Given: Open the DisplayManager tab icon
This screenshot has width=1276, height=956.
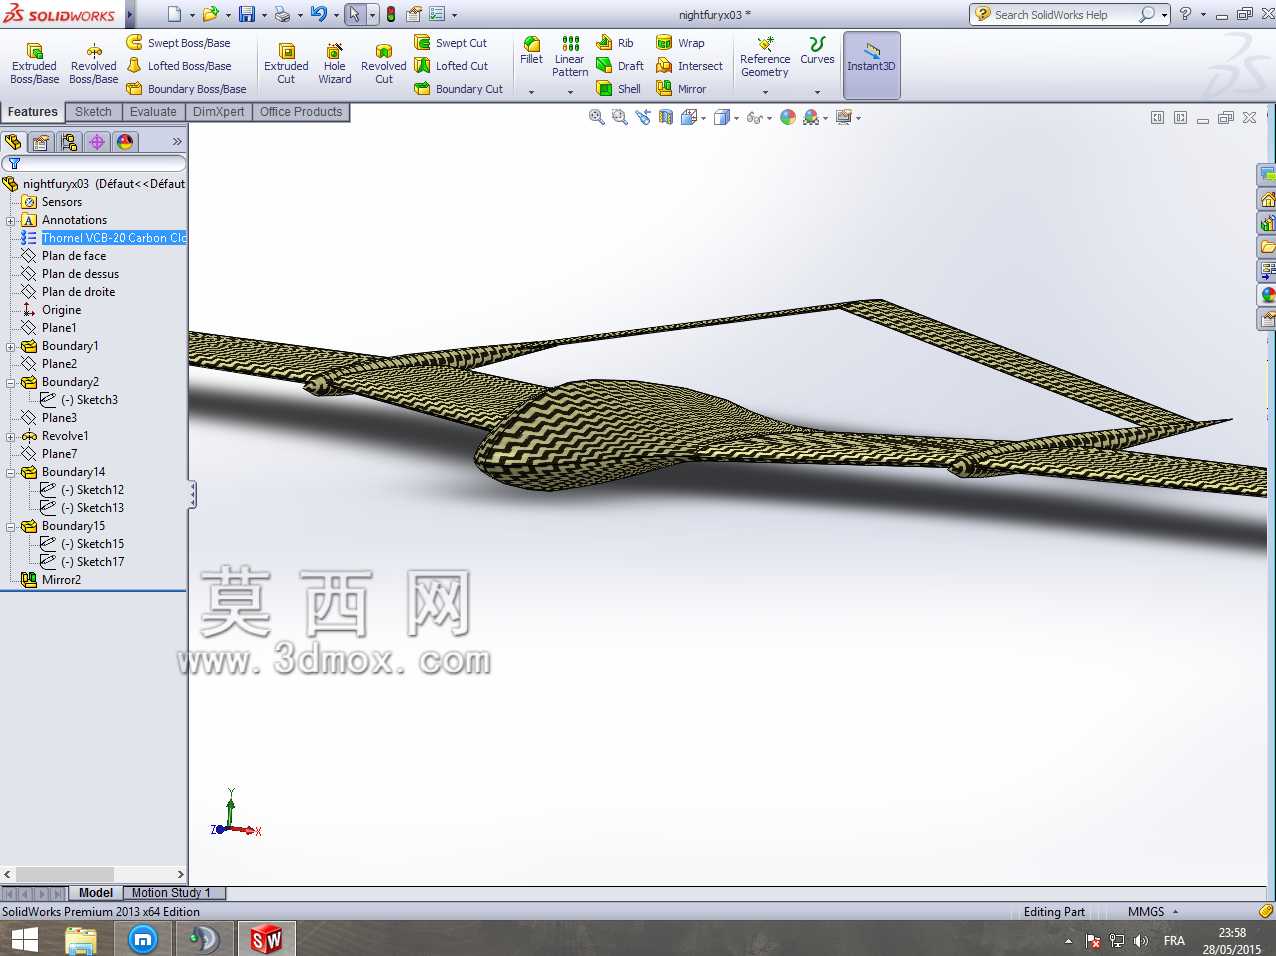Looking at the screenshot, I should coord(125,142).
